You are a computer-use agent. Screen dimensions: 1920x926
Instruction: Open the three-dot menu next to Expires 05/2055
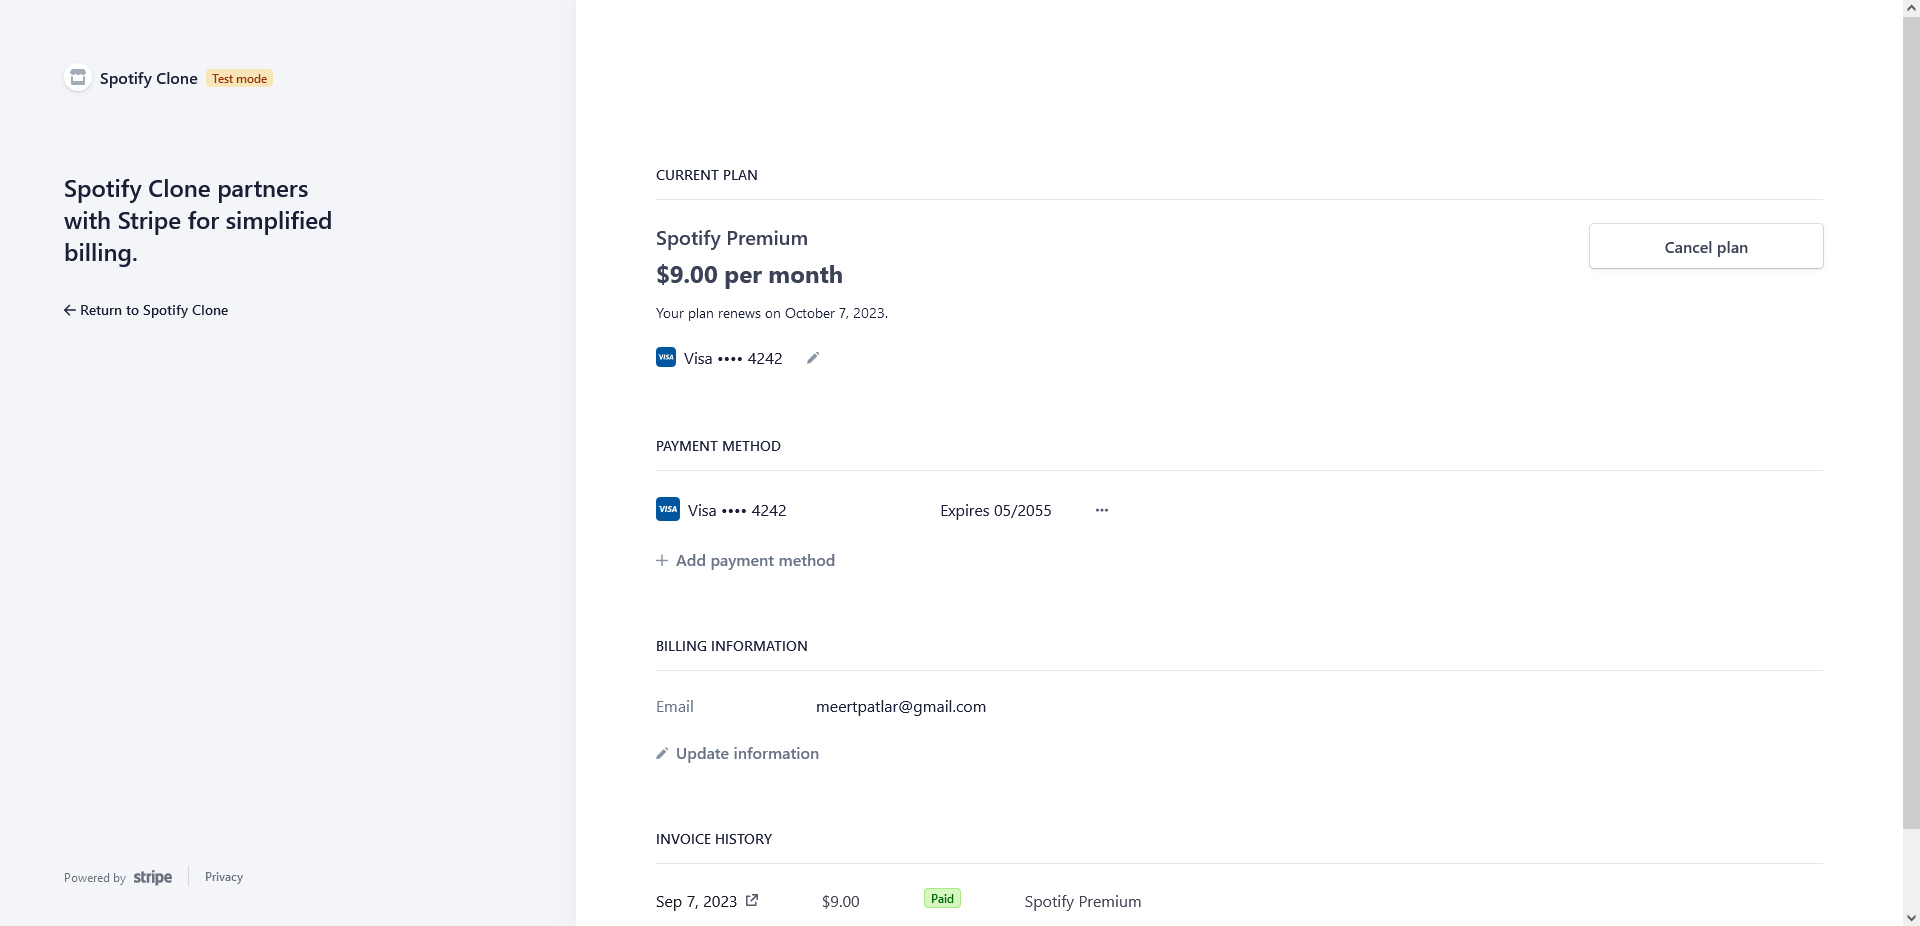[x=1102, y=510]
